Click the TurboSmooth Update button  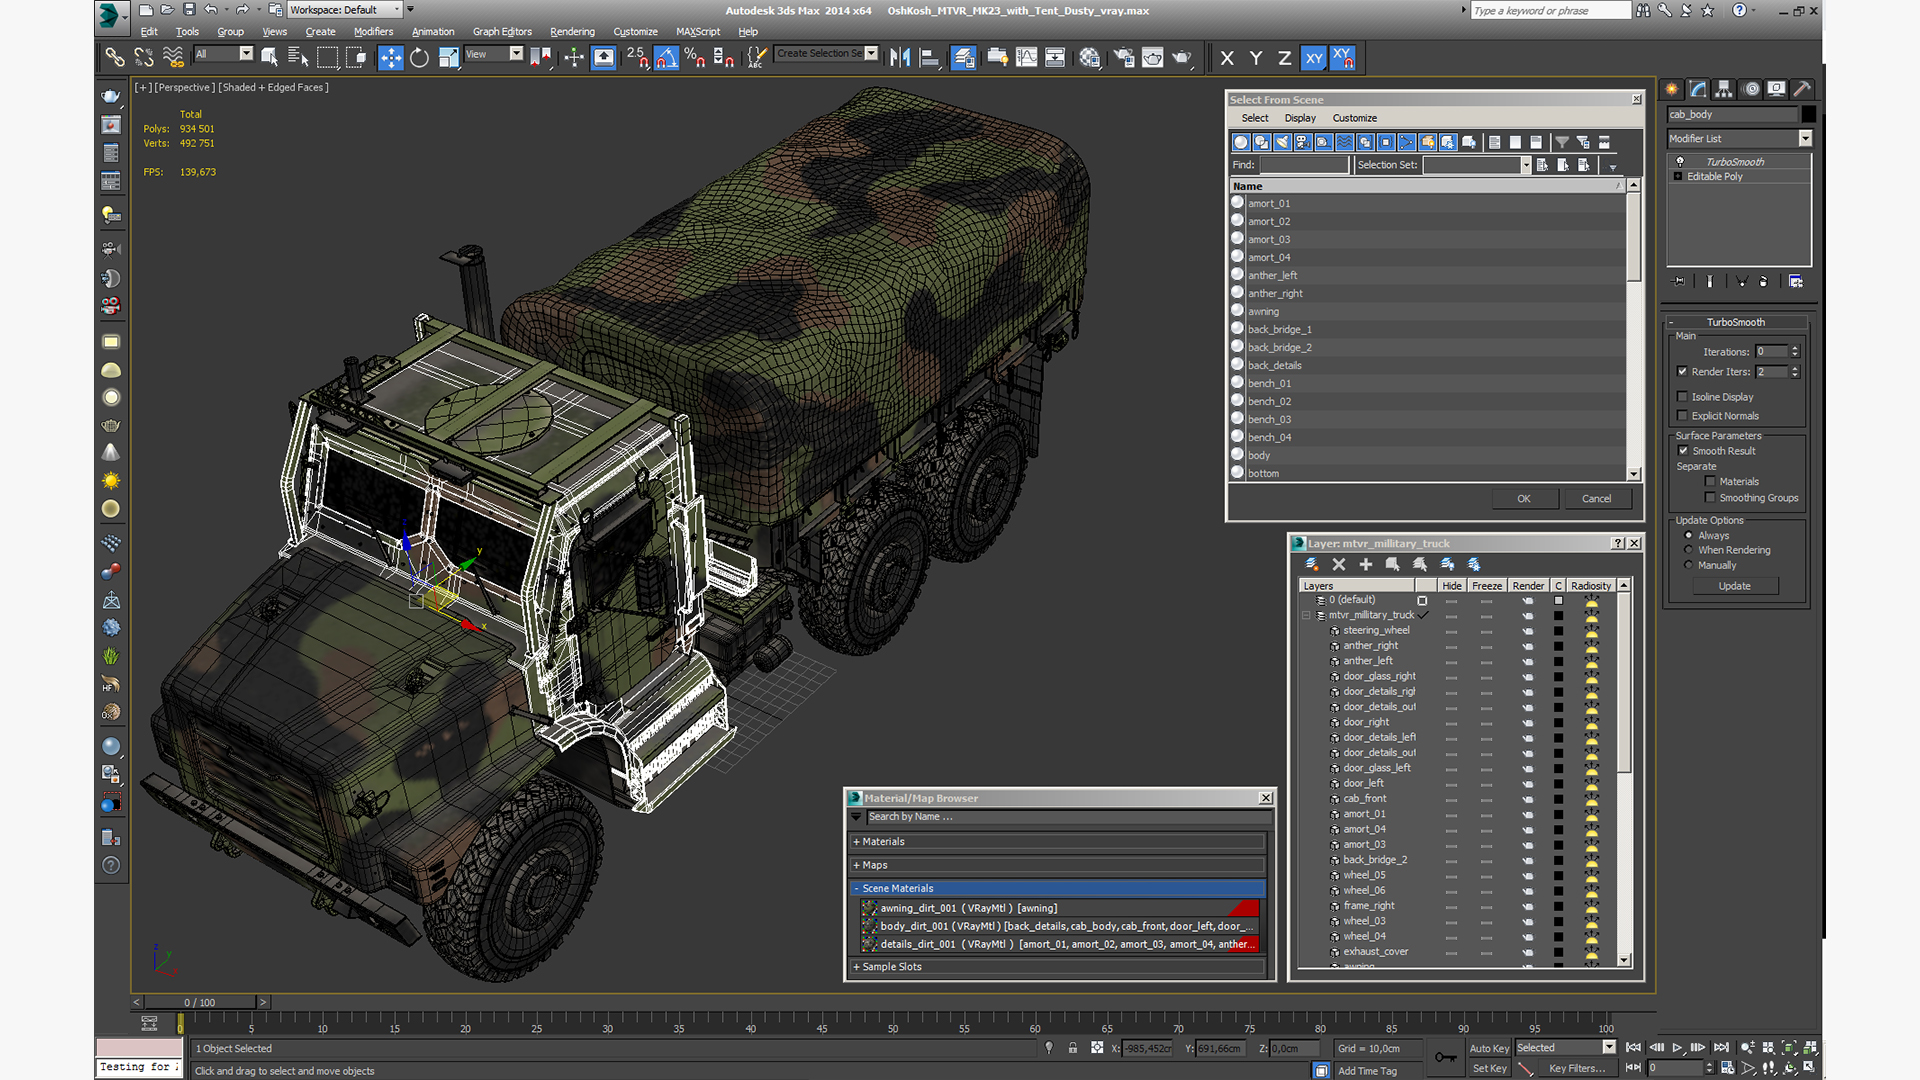[1734, 587]
